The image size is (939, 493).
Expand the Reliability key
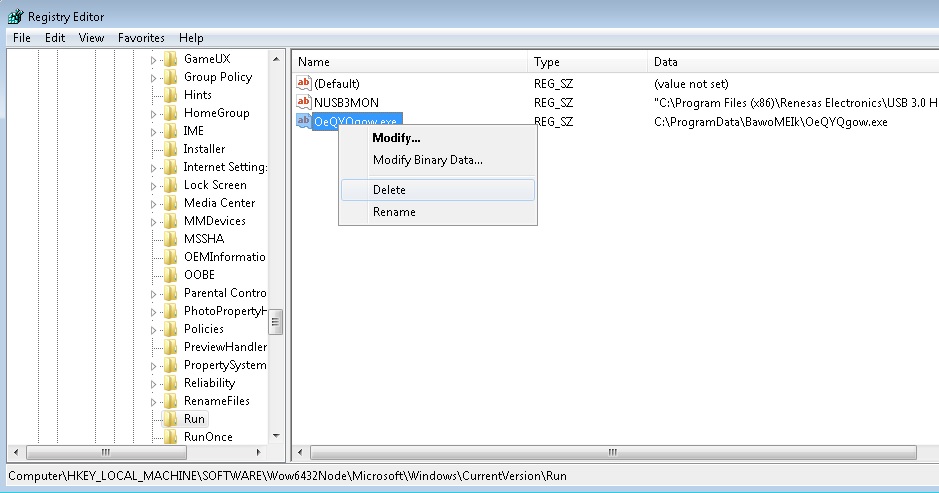click(153, 384)
